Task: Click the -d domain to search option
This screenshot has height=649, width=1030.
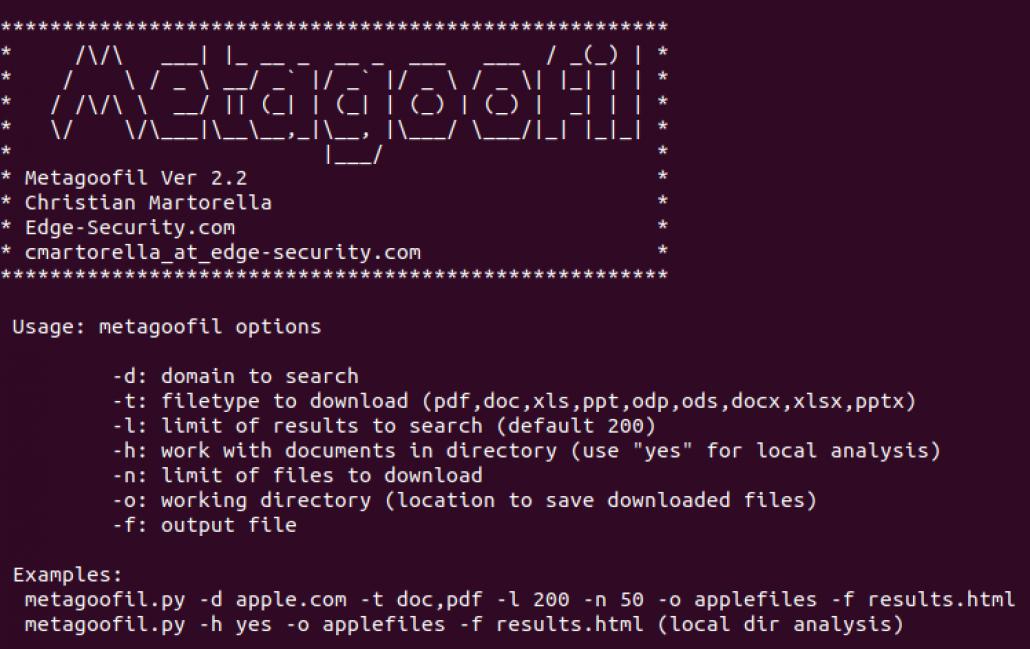Action: pos(235,376)
